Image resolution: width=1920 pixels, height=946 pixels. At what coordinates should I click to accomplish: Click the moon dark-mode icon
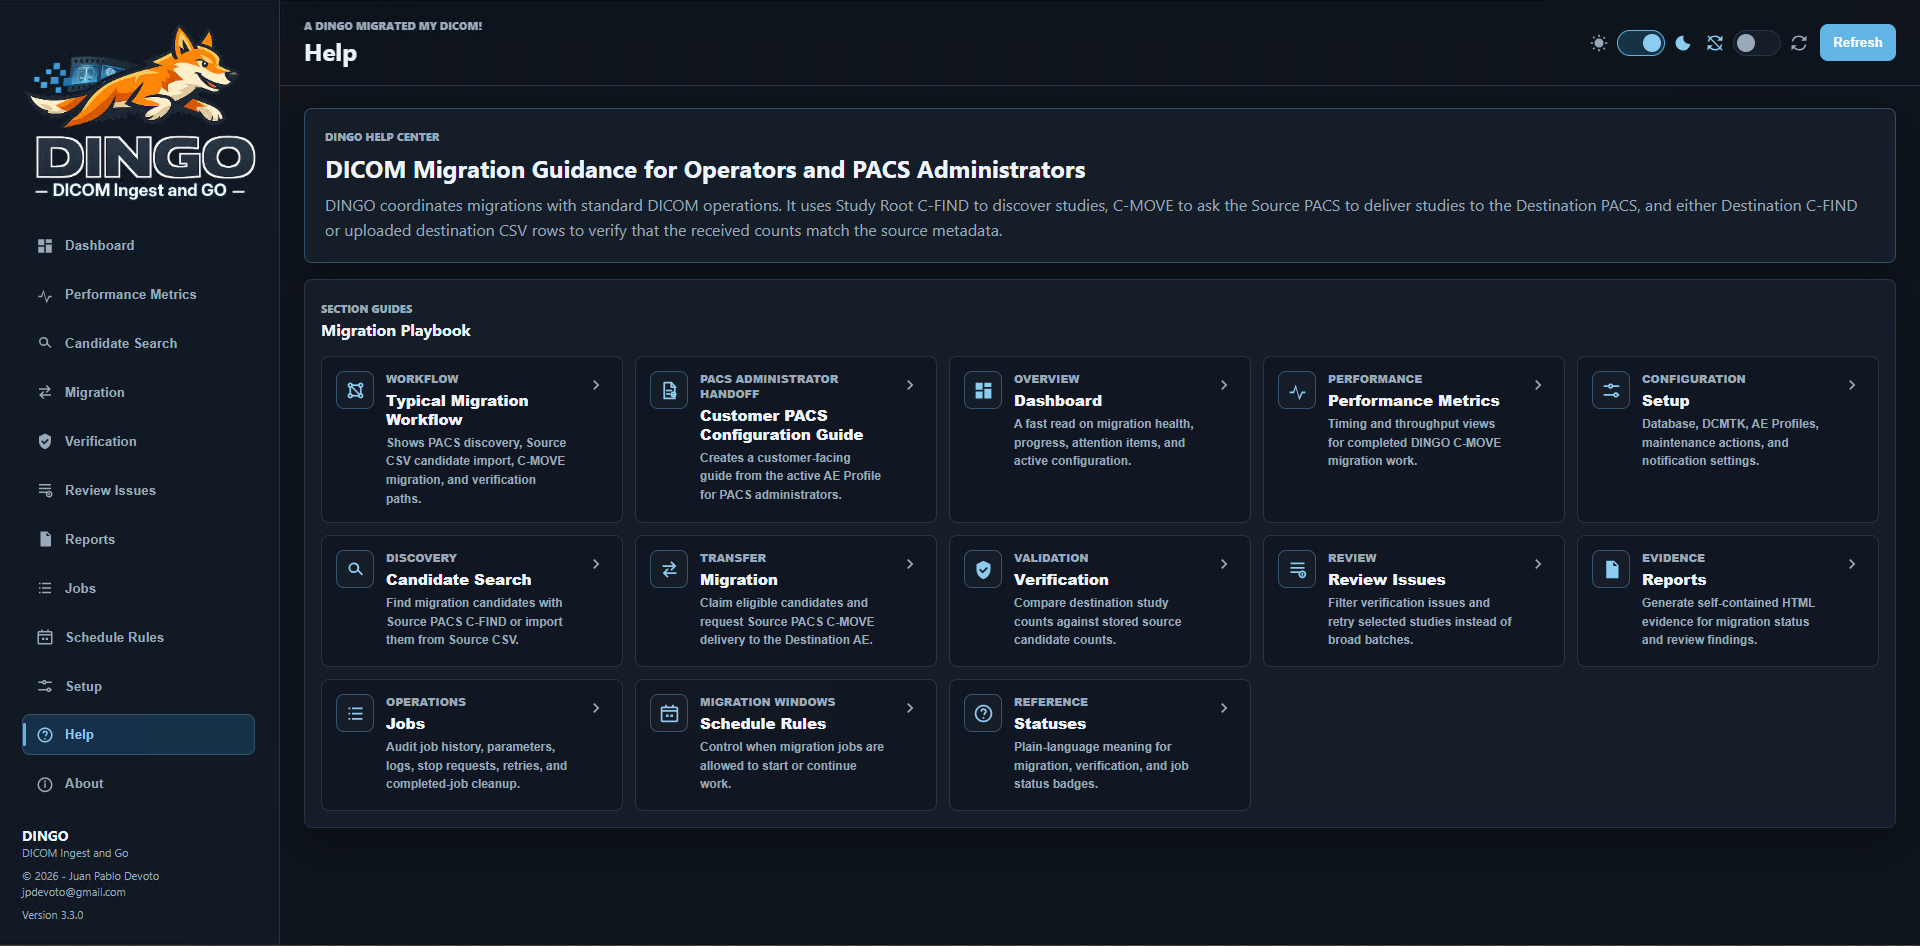pyautogui.click(x=1683, y=43)
